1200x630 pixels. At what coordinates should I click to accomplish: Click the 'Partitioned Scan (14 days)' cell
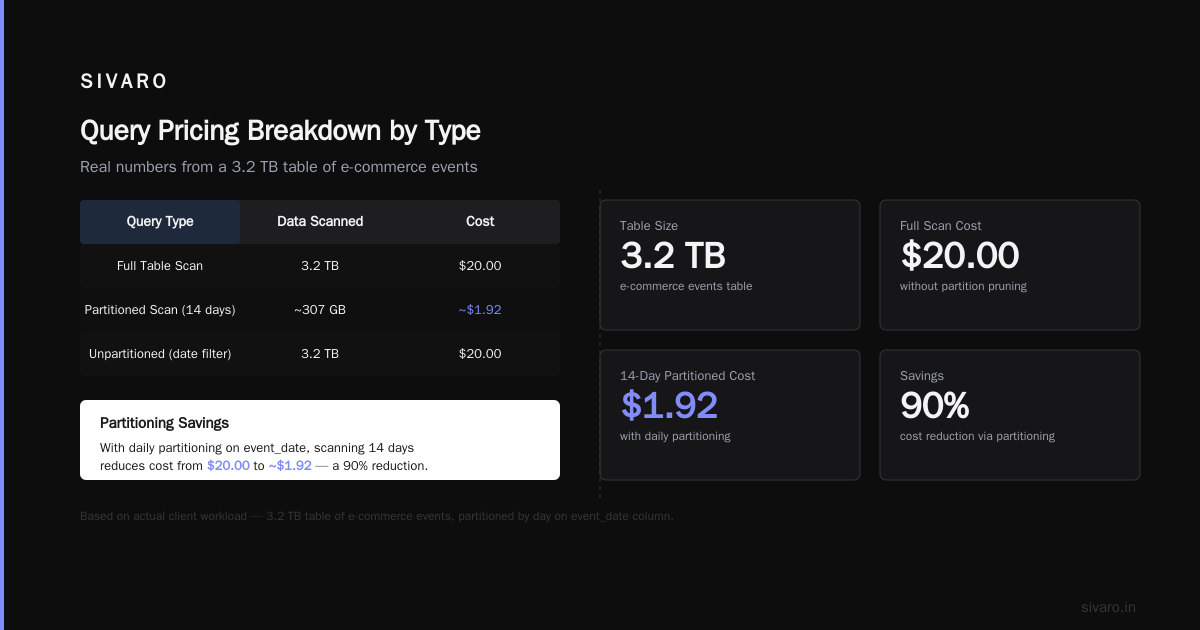coord(160,310)
